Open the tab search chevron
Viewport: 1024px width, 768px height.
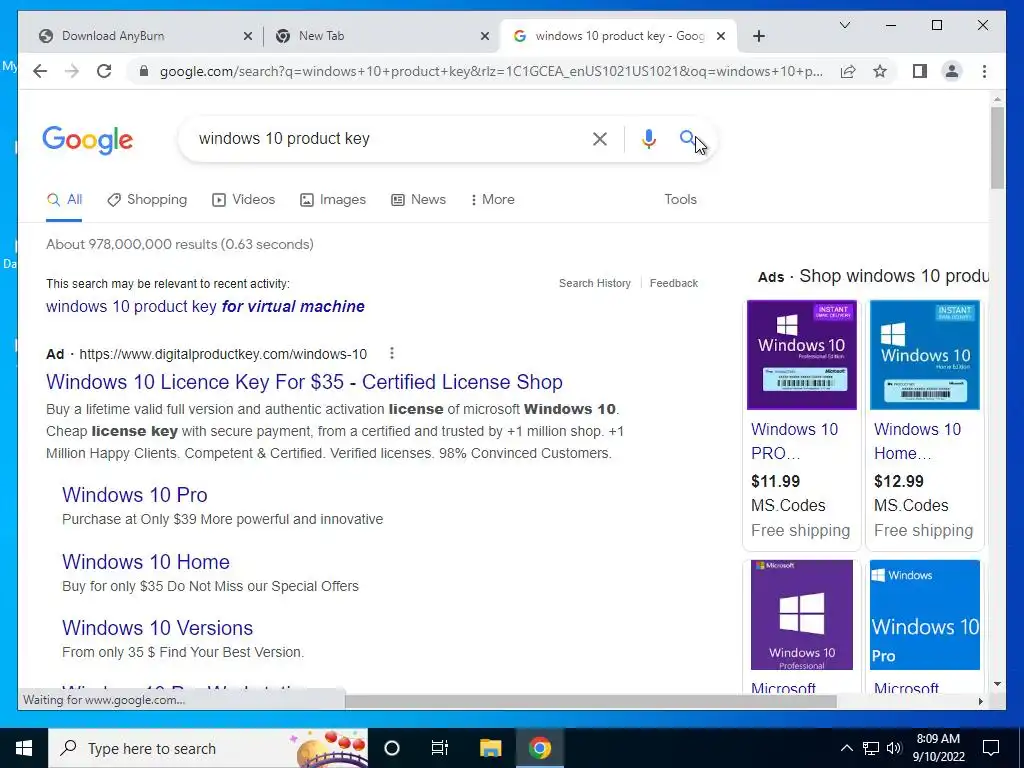[x=844, y=25]
